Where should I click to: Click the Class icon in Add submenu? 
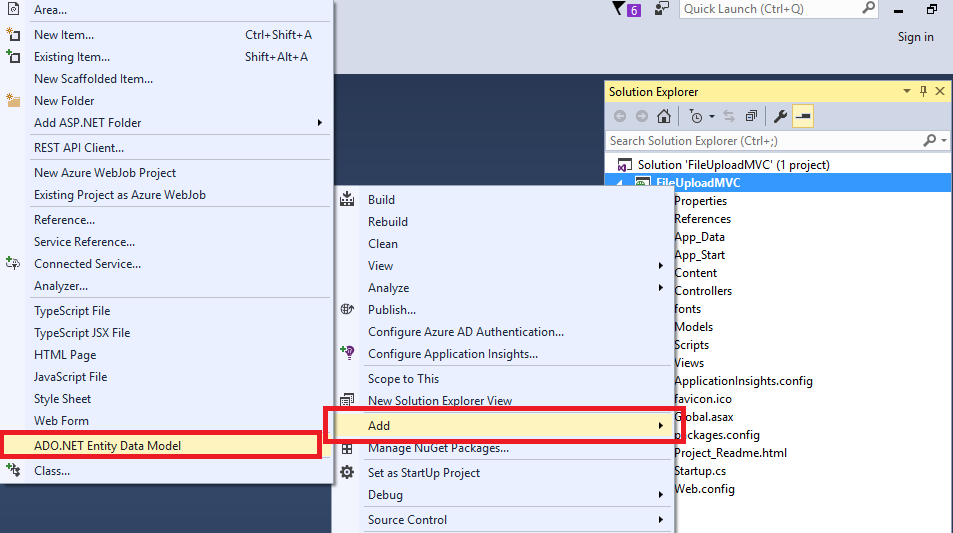tap(13, 470)
